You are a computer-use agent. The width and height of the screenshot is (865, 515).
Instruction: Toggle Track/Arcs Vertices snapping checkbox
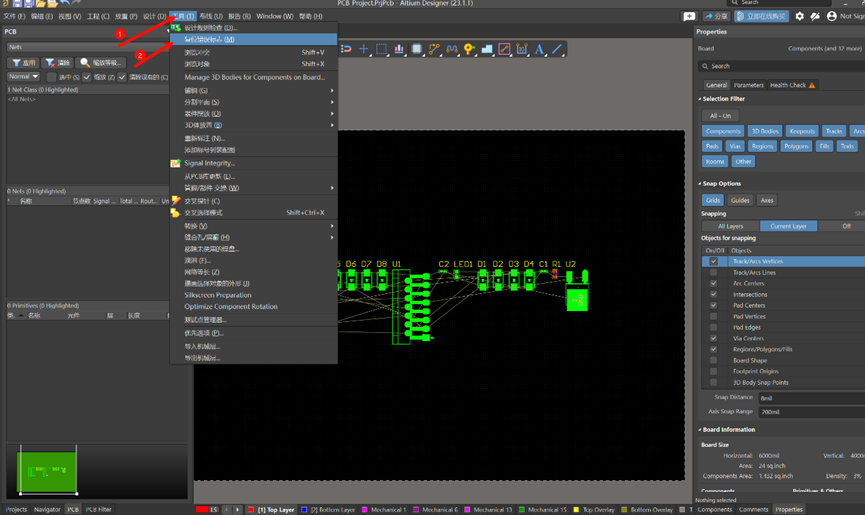pyautogui.click(x=713, y=261)
